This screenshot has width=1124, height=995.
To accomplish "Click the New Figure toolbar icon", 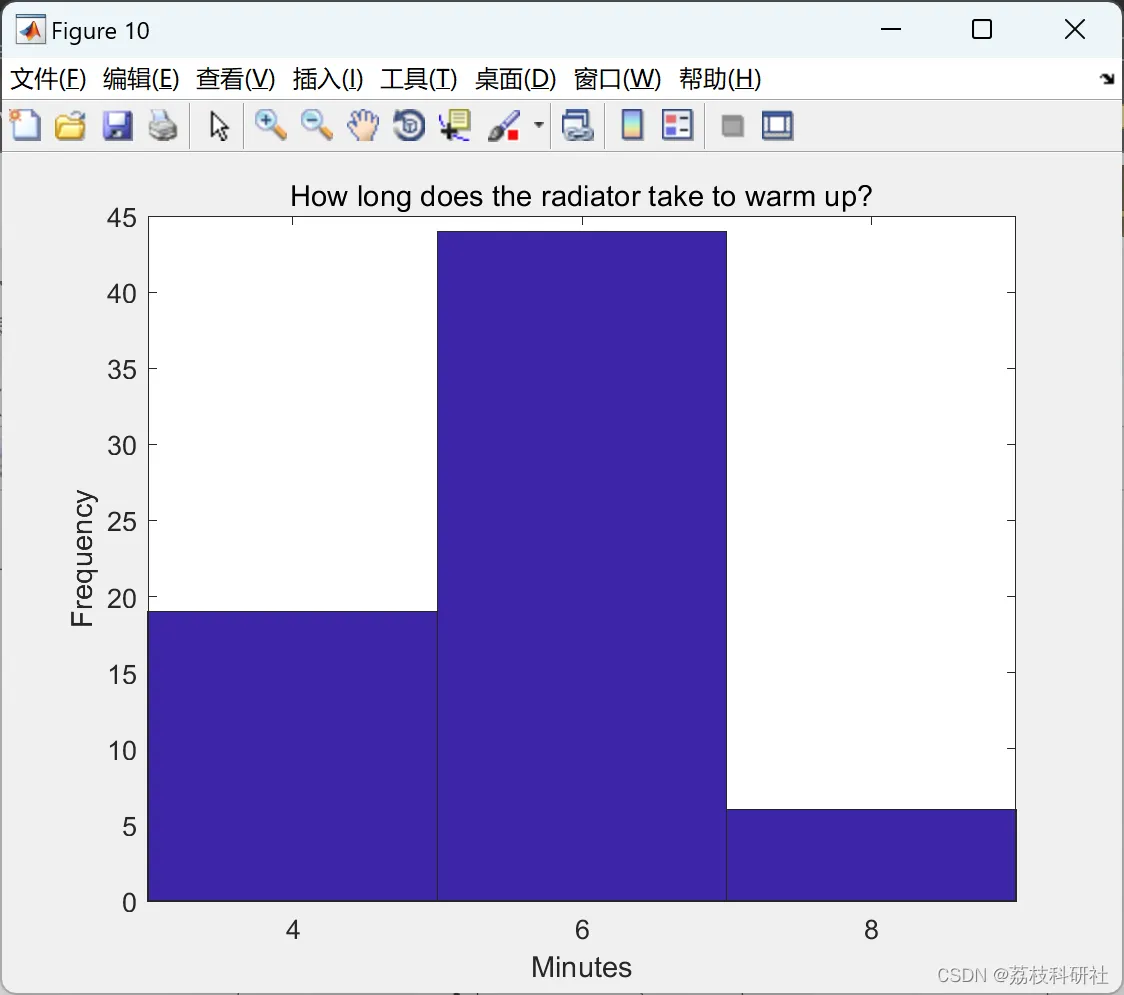I will pos(25,125).
